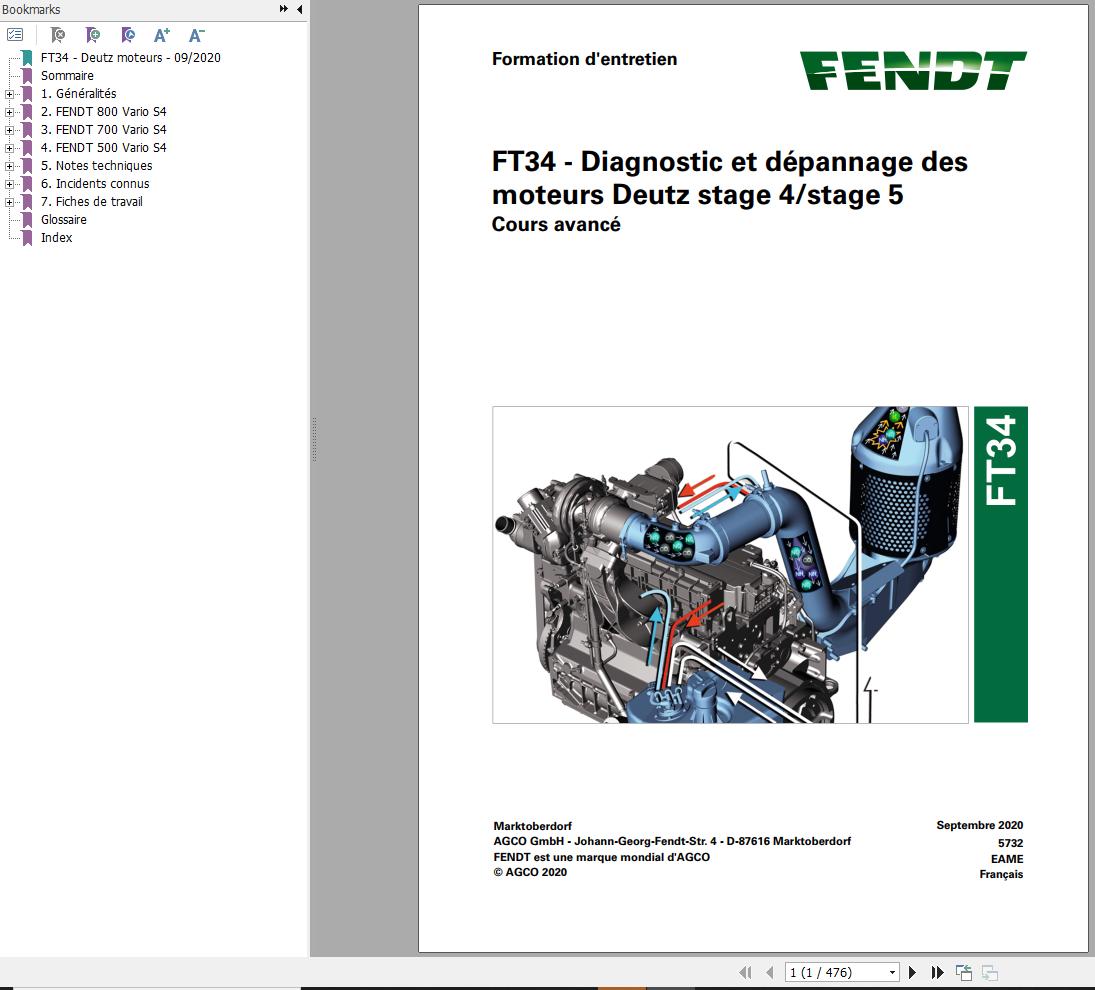This screenshot has width=1095, height=990.
Task: Expand the 7. Fiches de travail bookmark
Action: point(9,202)
